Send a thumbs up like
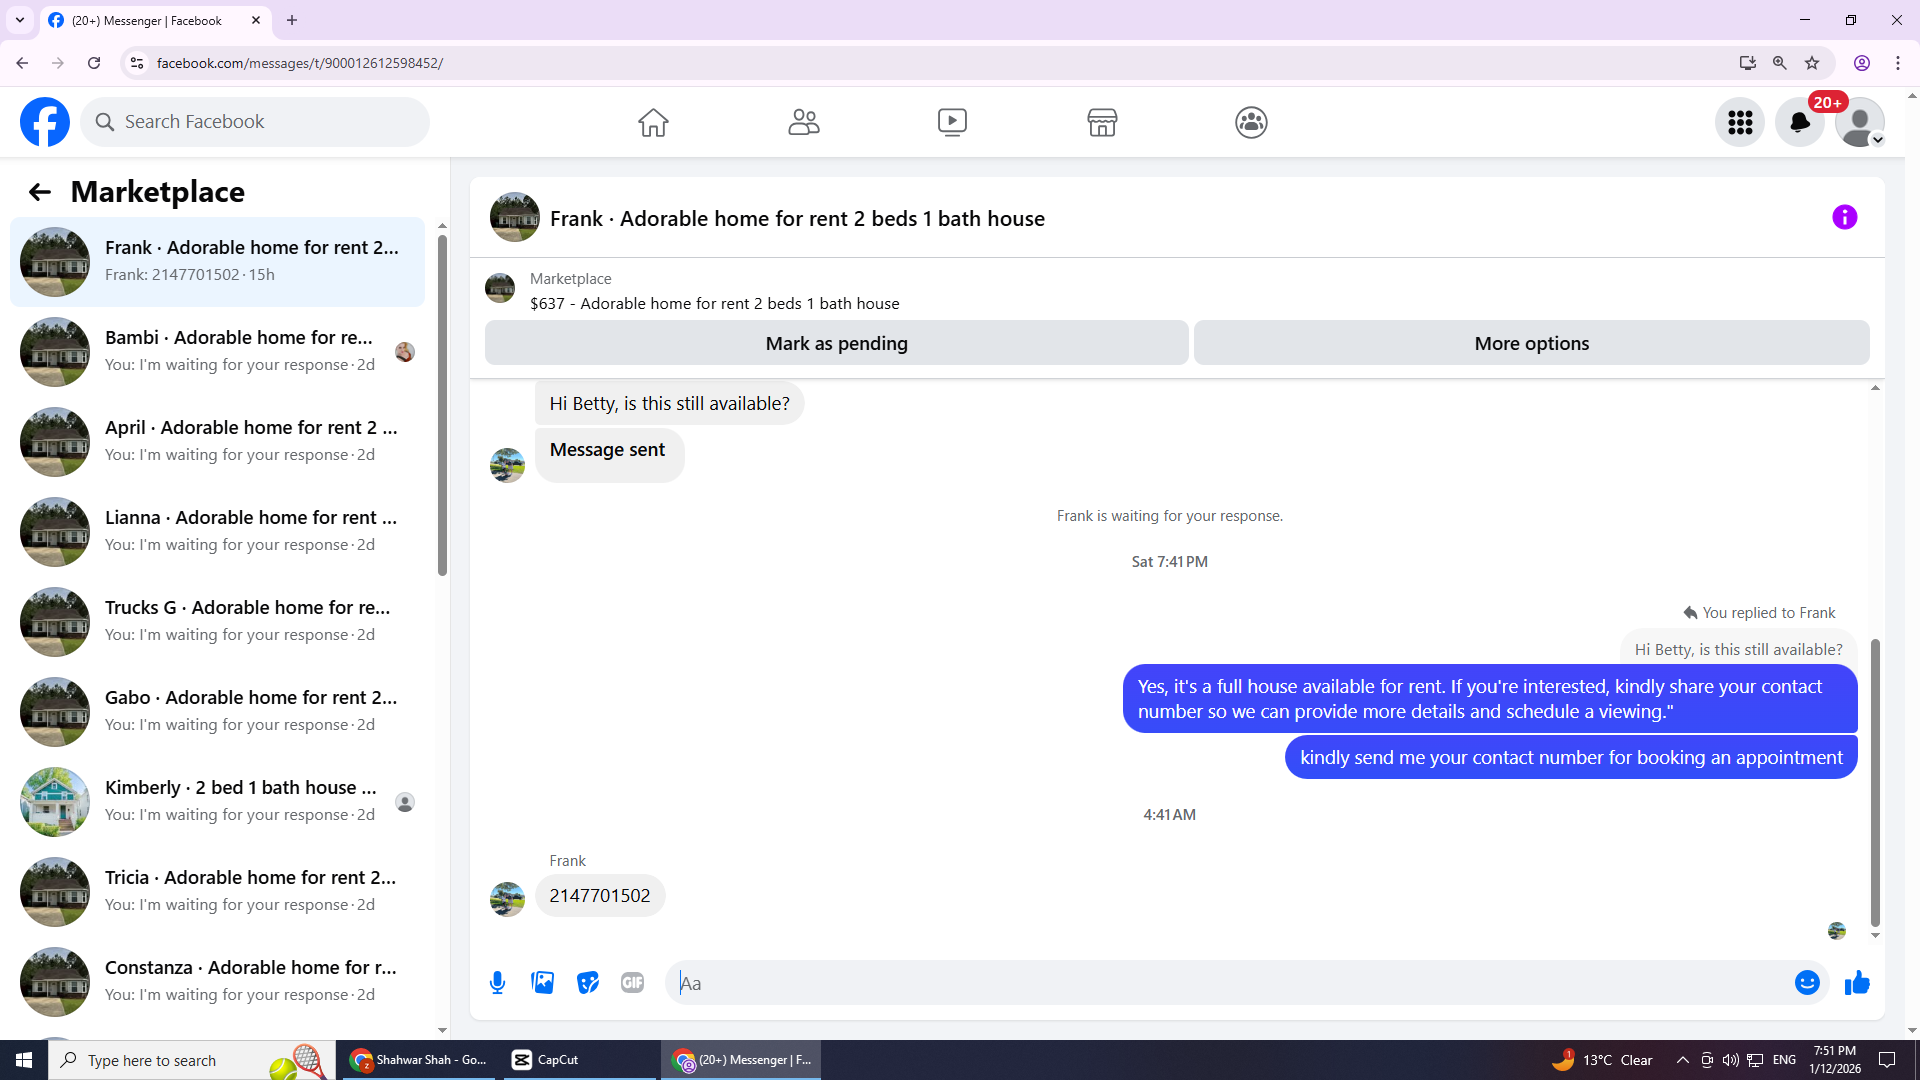The width and height of the screenshot is (1920, 1080). pos(1857,983)
